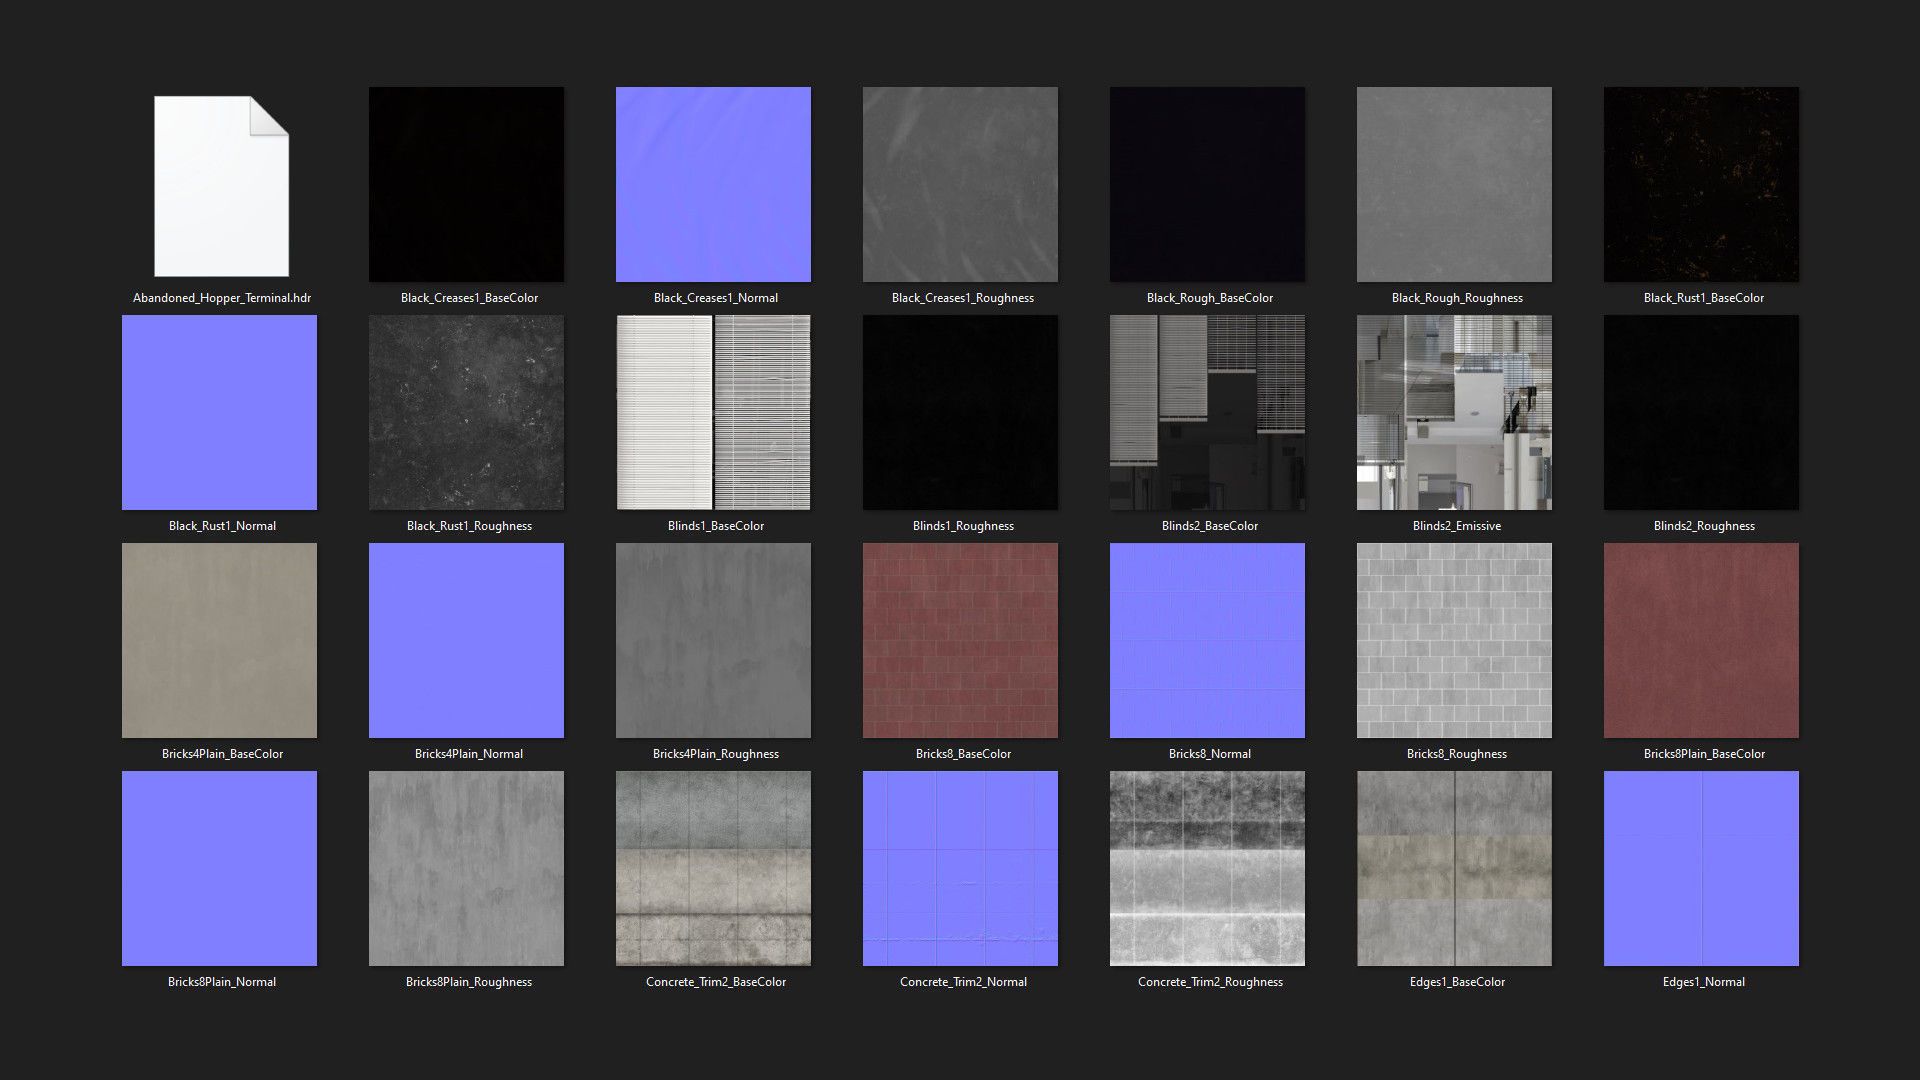Image resolution: width=1920 pixels, height=1080 pixels.
Task: Open the Blinds1_BaseColor texture
Action: tap(713, 412)
